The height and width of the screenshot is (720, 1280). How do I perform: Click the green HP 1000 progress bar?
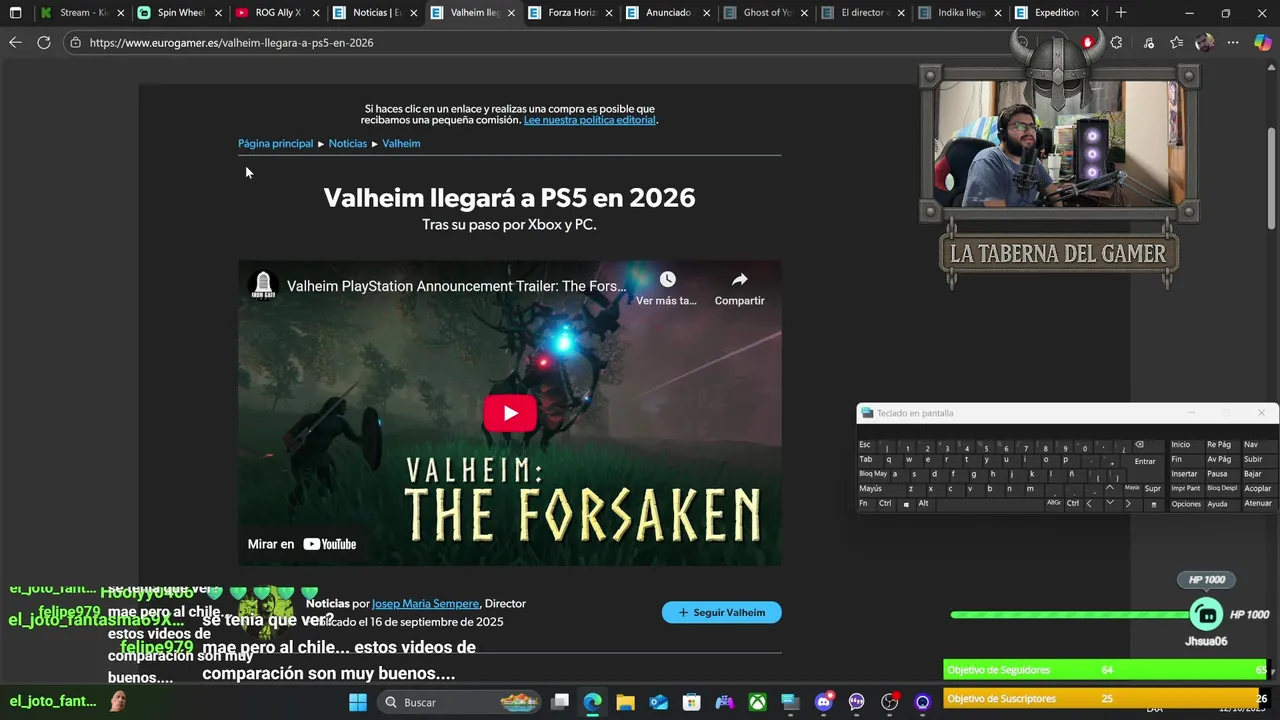click(x=1070, y=614)
